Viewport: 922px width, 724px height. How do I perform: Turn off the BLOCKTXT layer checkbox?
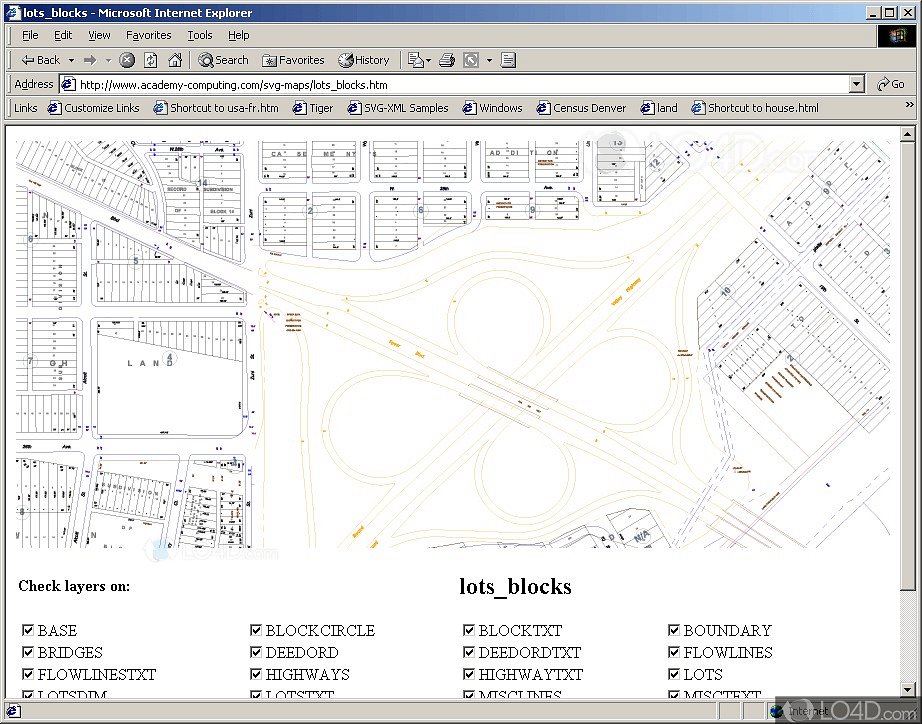[469, 631]
